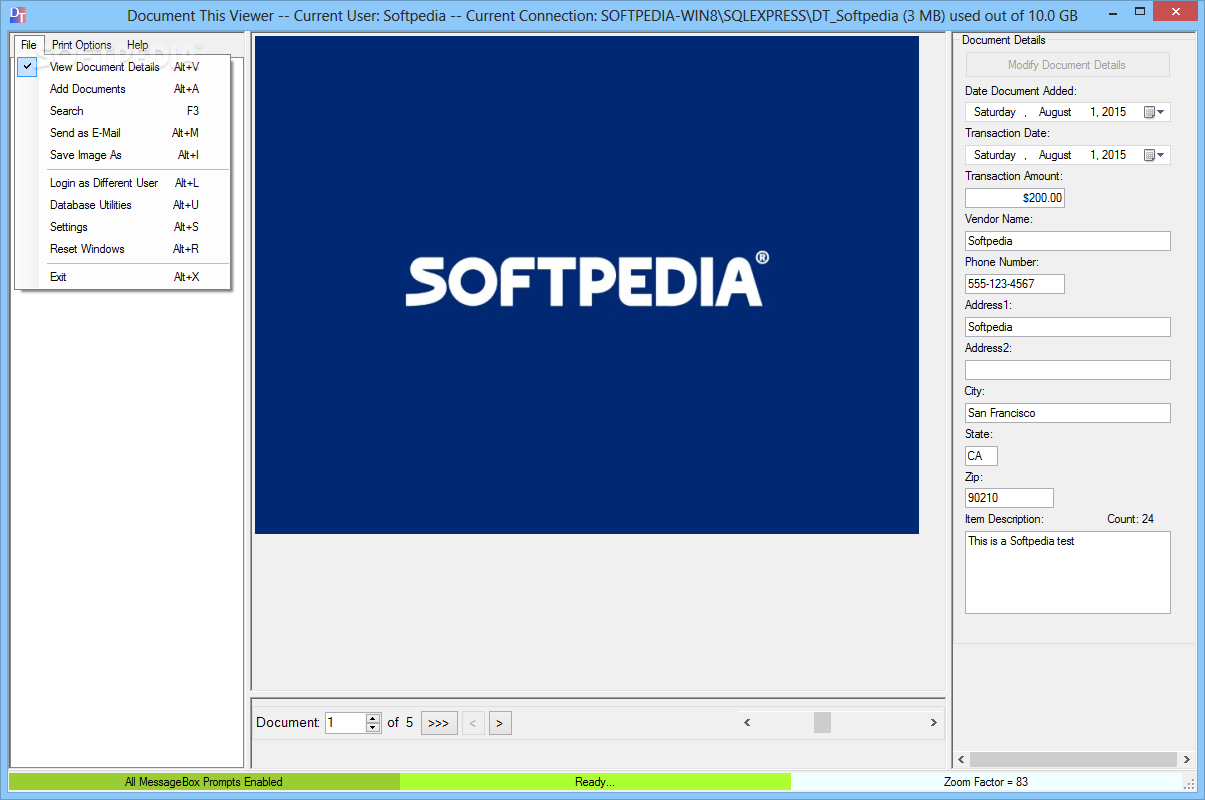Go to previous document with < button

click(x=474, y=723)
